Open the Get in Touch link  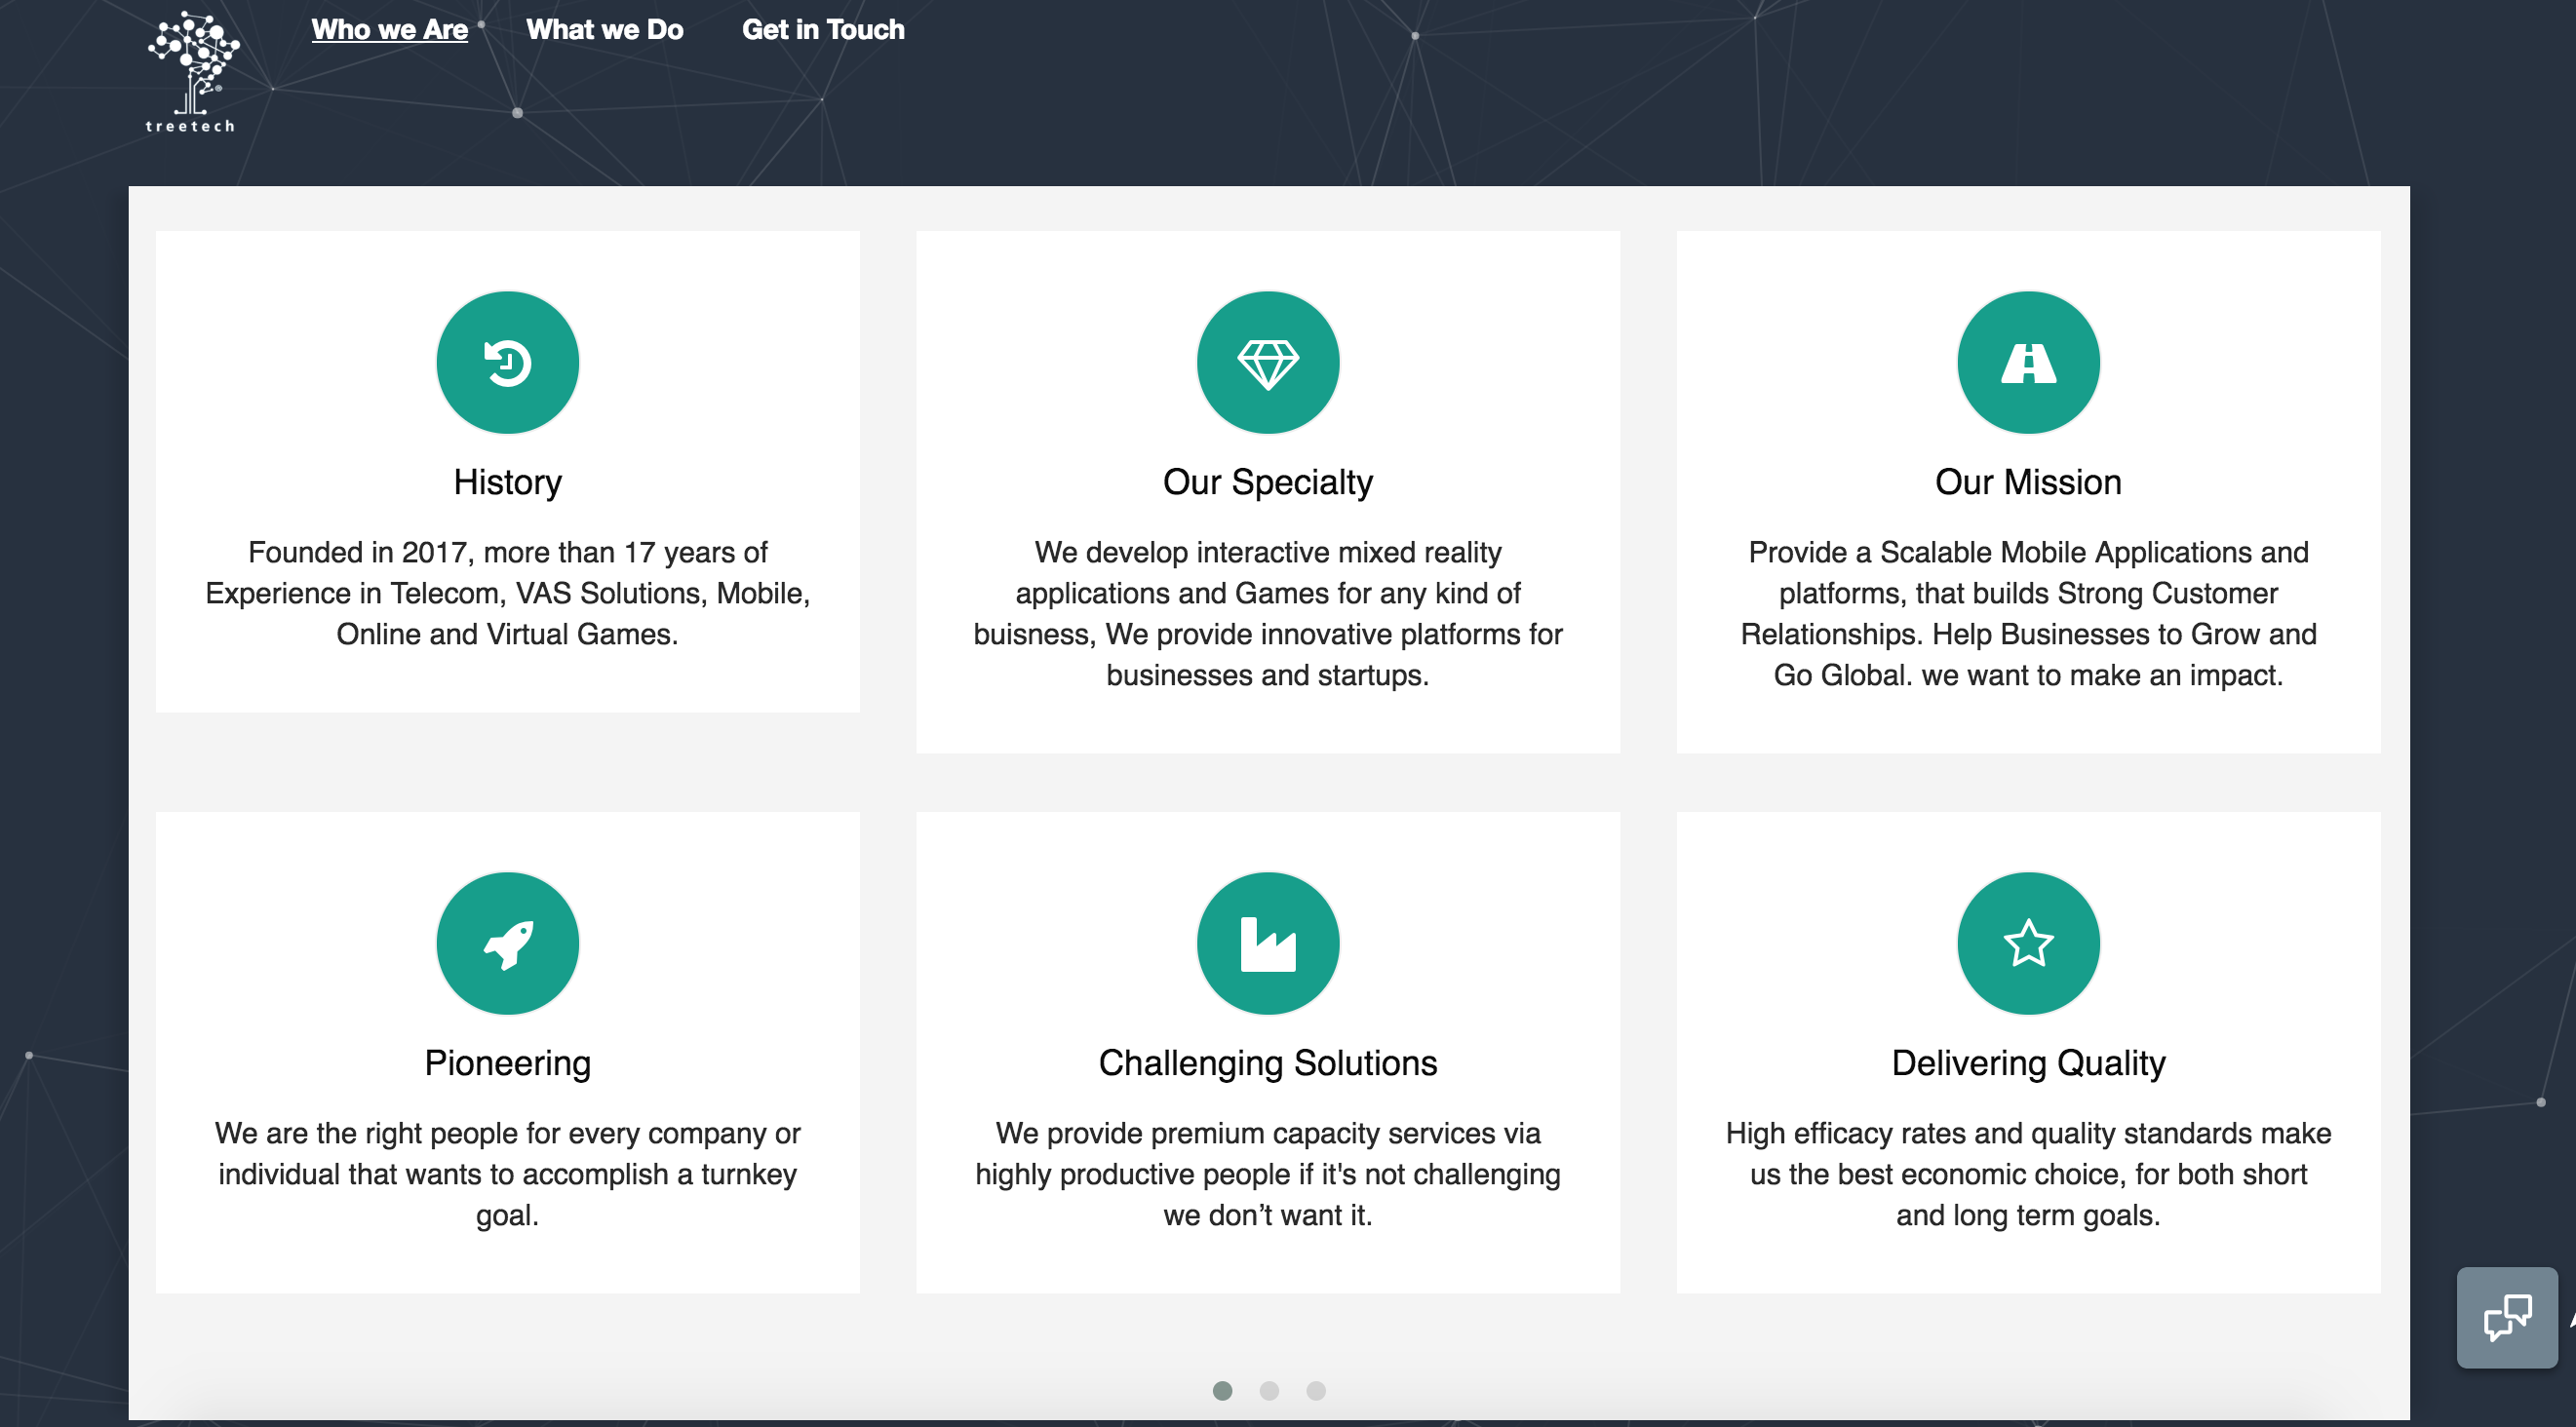point(822,29)
